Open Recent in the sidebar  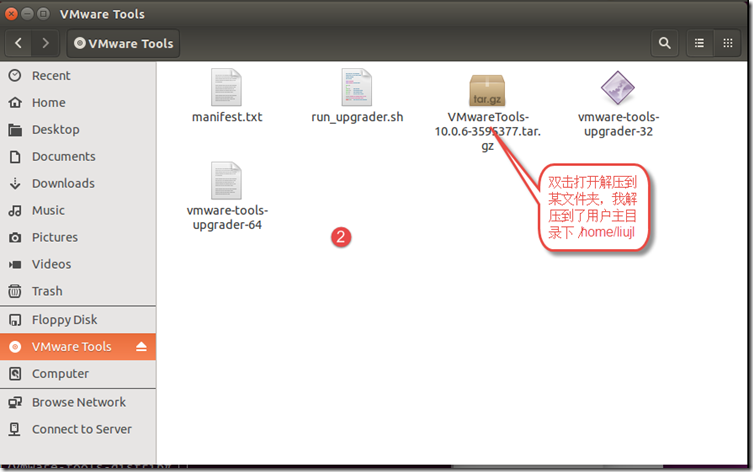[78, 75]
